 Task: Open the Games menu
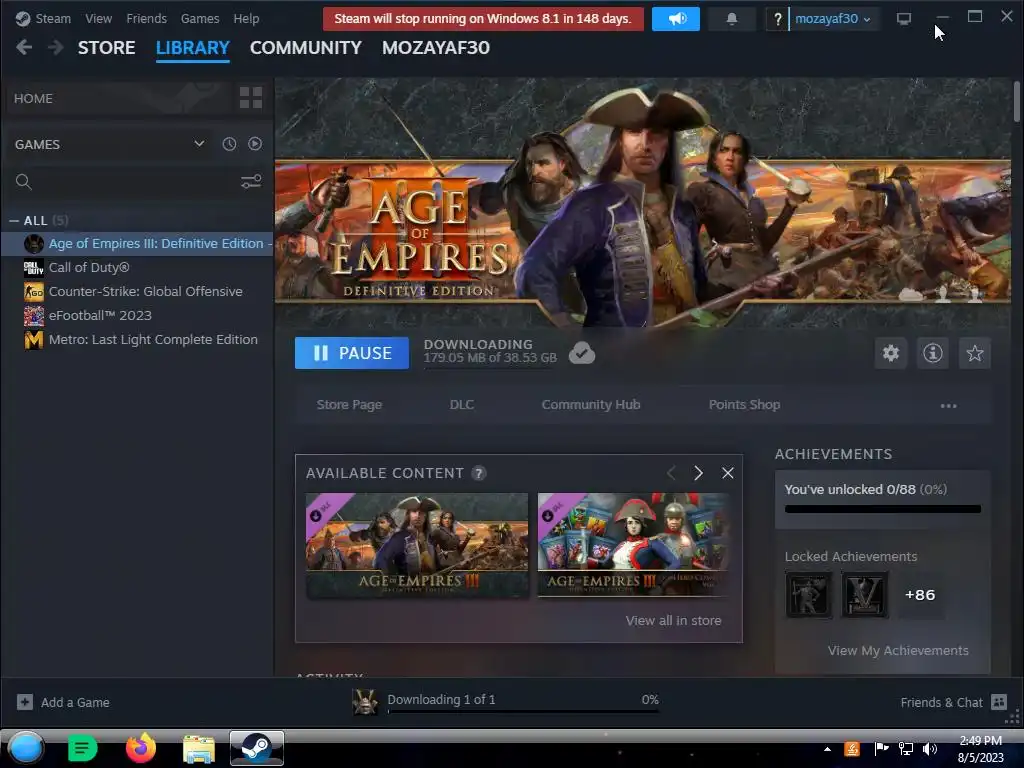coord(200,19)
